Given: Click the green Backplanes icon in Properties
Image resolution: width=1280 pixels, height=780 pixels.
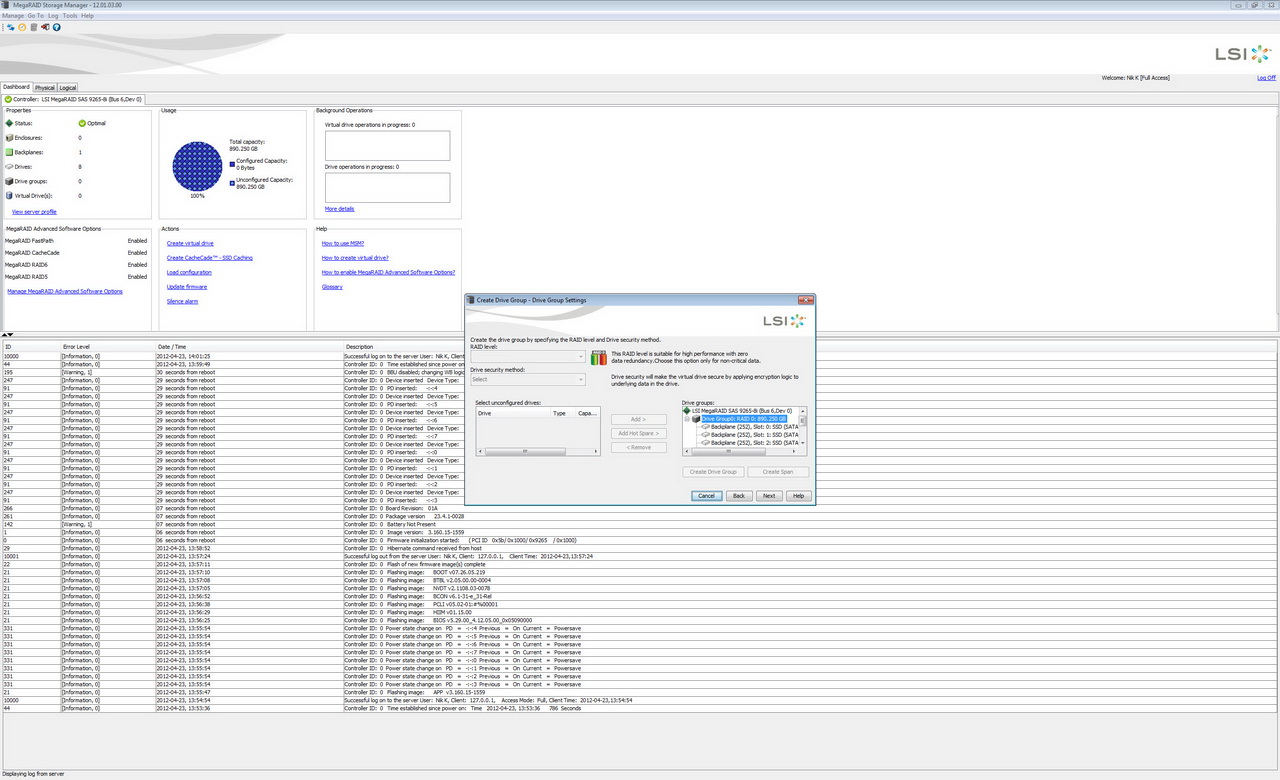Looking at the screenshot, I should pyautogui.click(x=9, y=152).
